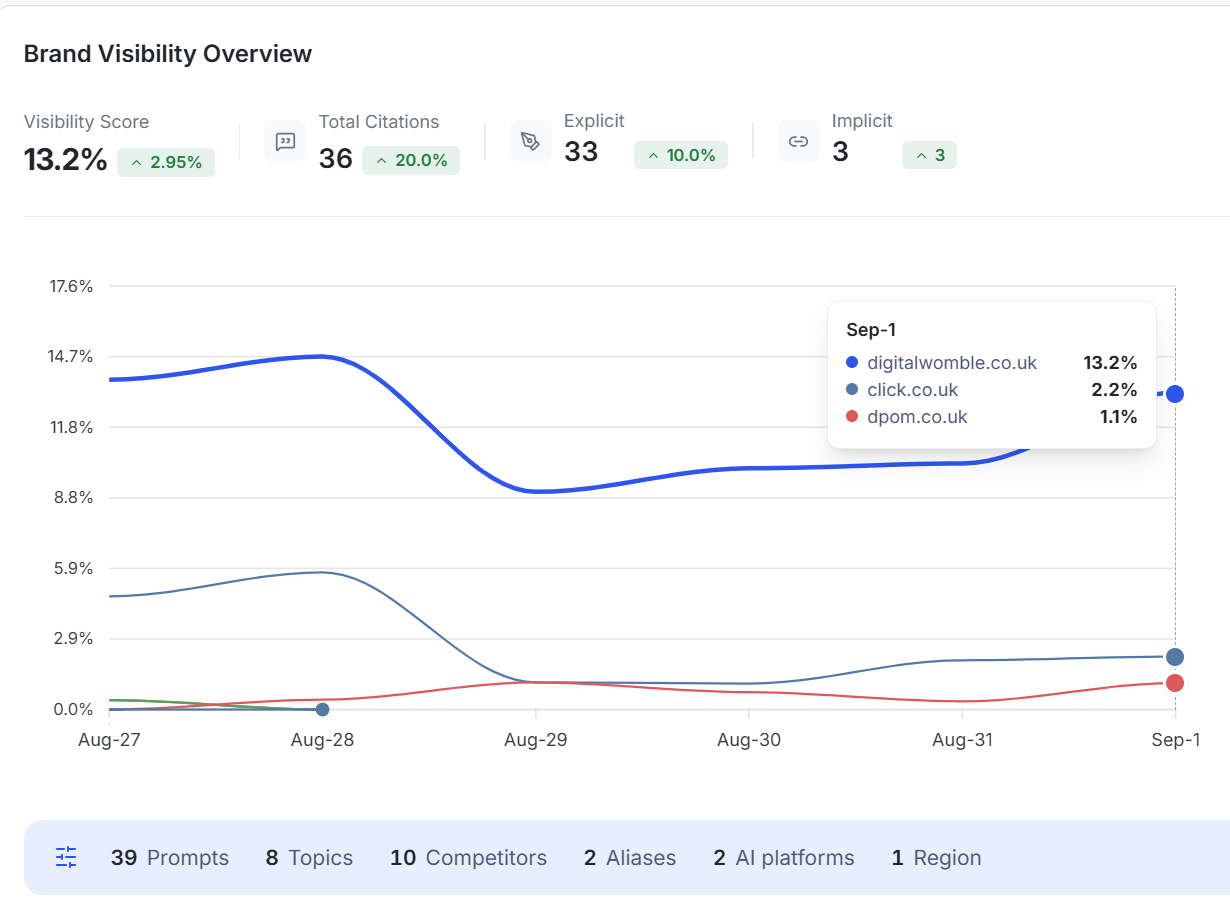1230x906 pixels.
Task: Click the dpom.co.uk tooltip entry
Action: coord(991,417)
